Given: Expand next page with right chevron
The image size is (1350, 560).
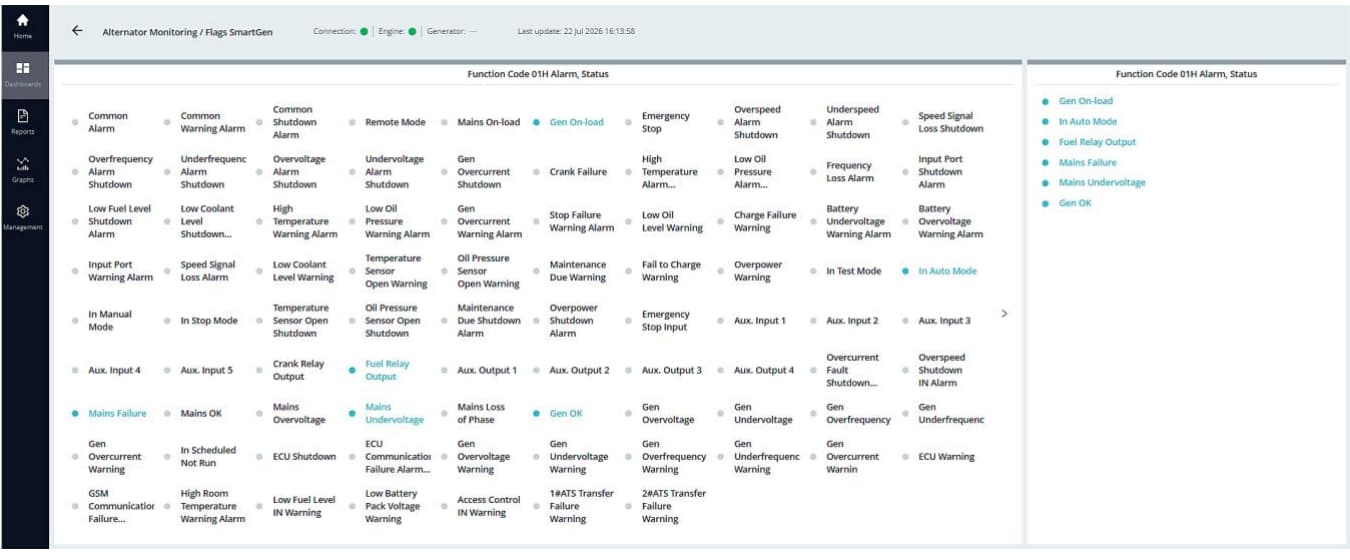Looking at the screenshot, I should pos(1004,313).
